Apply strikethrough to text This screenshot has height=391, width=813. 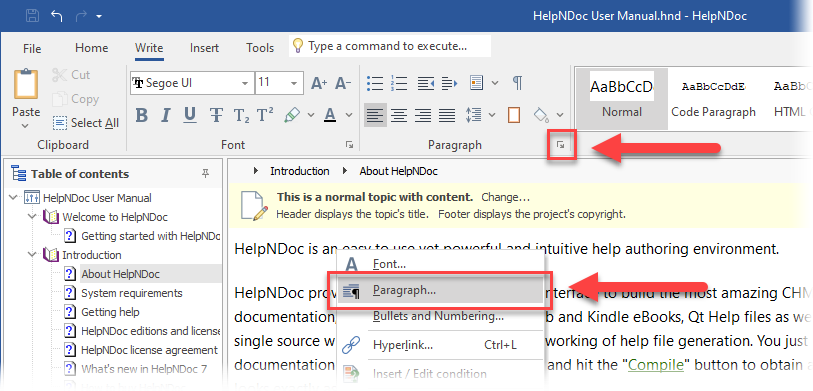tap(216, 115)
